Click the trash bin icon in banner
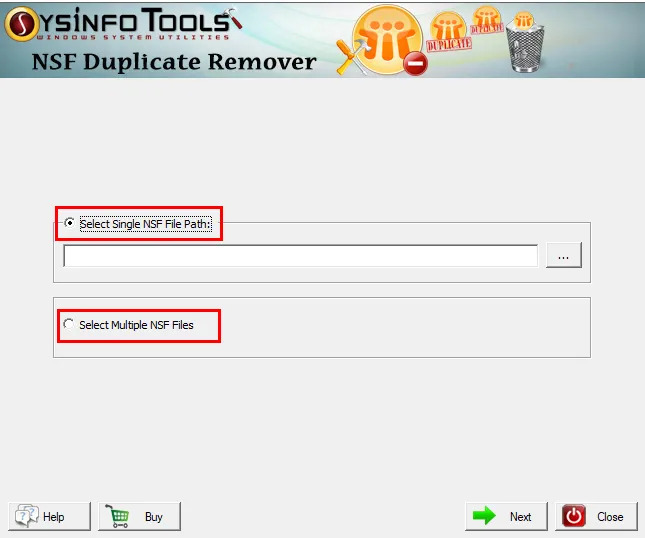The image size is (645, 538). coord(525,43)
